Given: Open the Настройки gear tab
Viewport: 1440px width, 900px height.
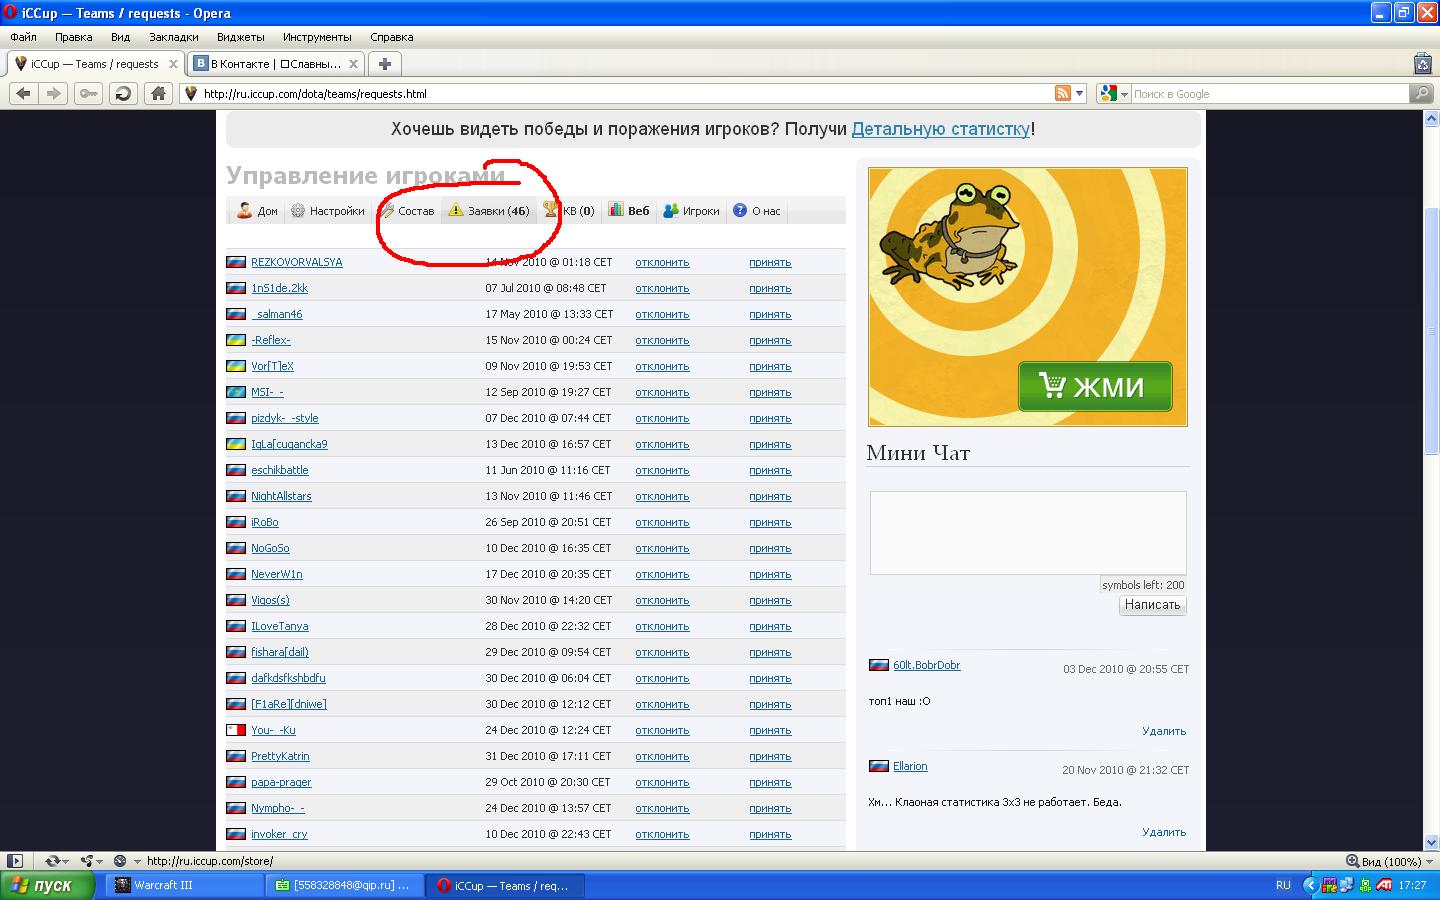Looking at the screenshot, I should pos(327,211).
